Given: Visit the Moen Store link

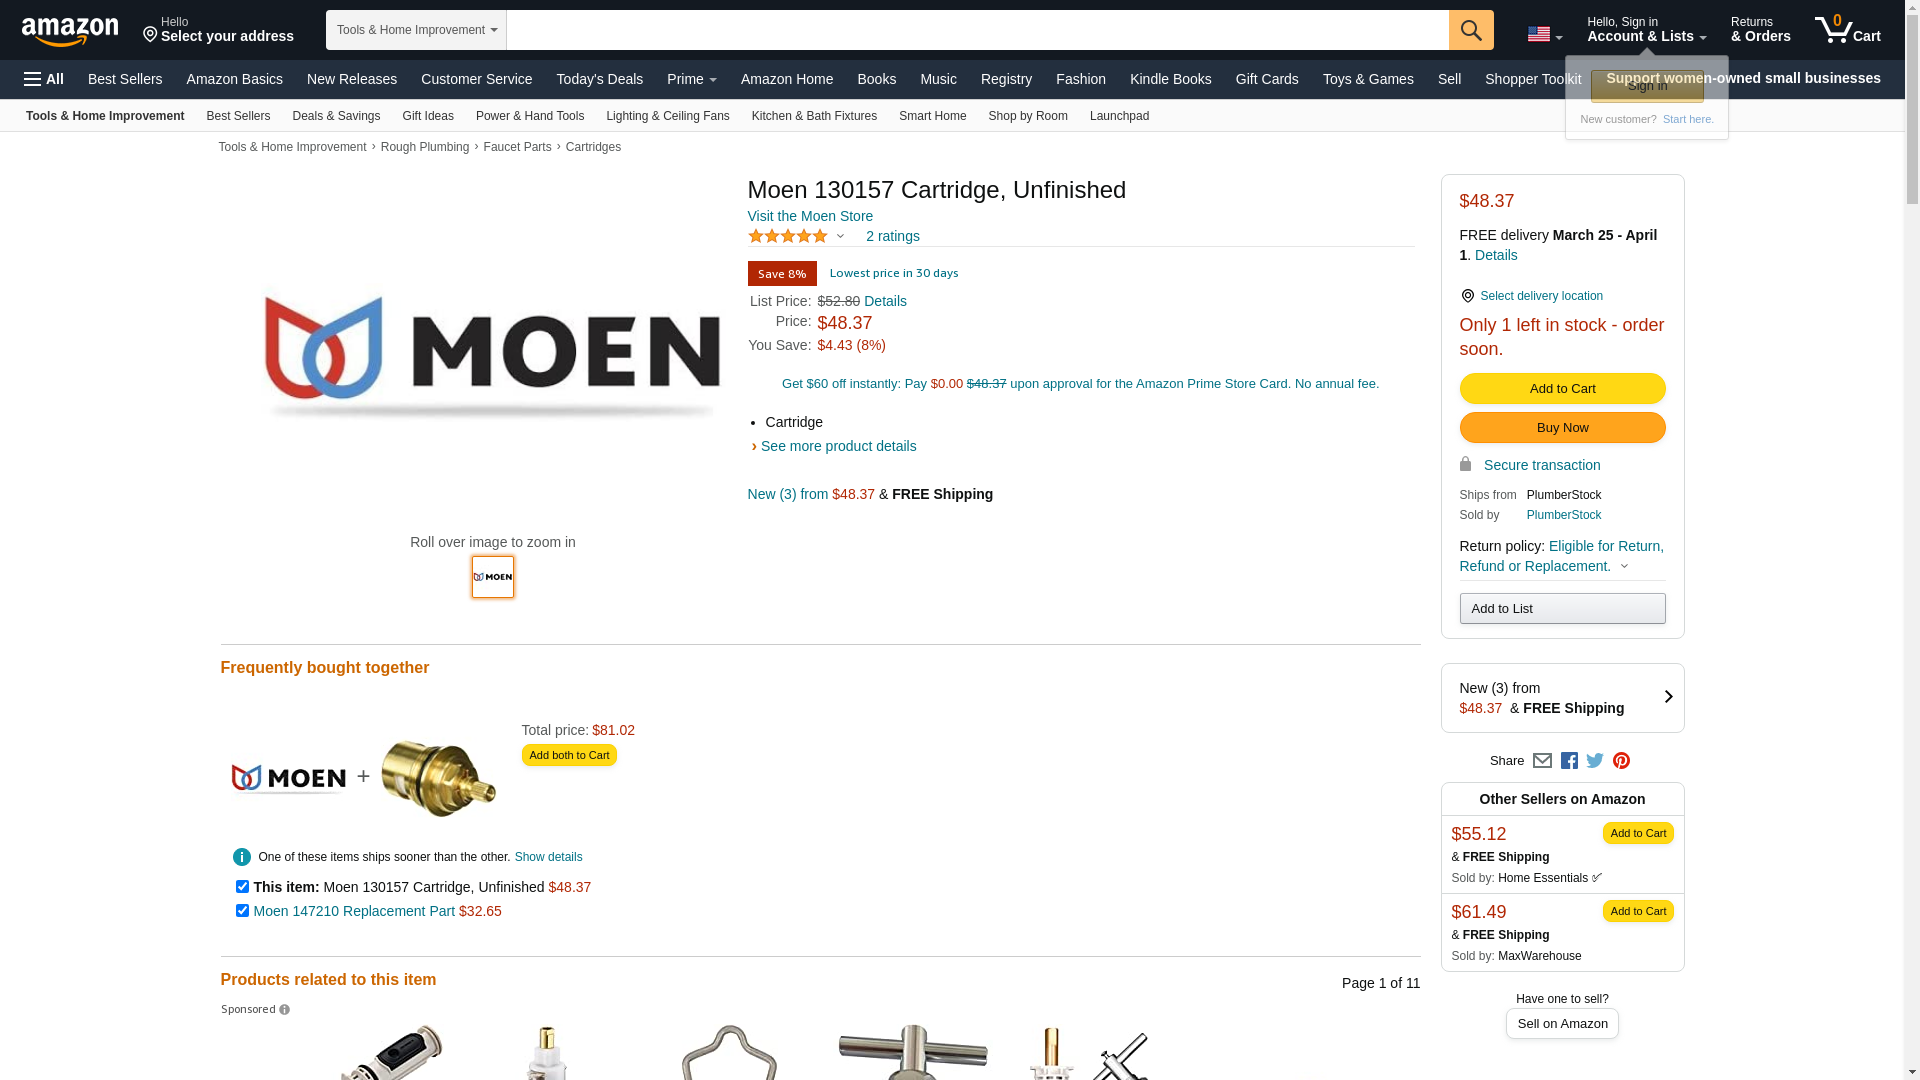Looking at the screenshot, I should pos(810,216).
